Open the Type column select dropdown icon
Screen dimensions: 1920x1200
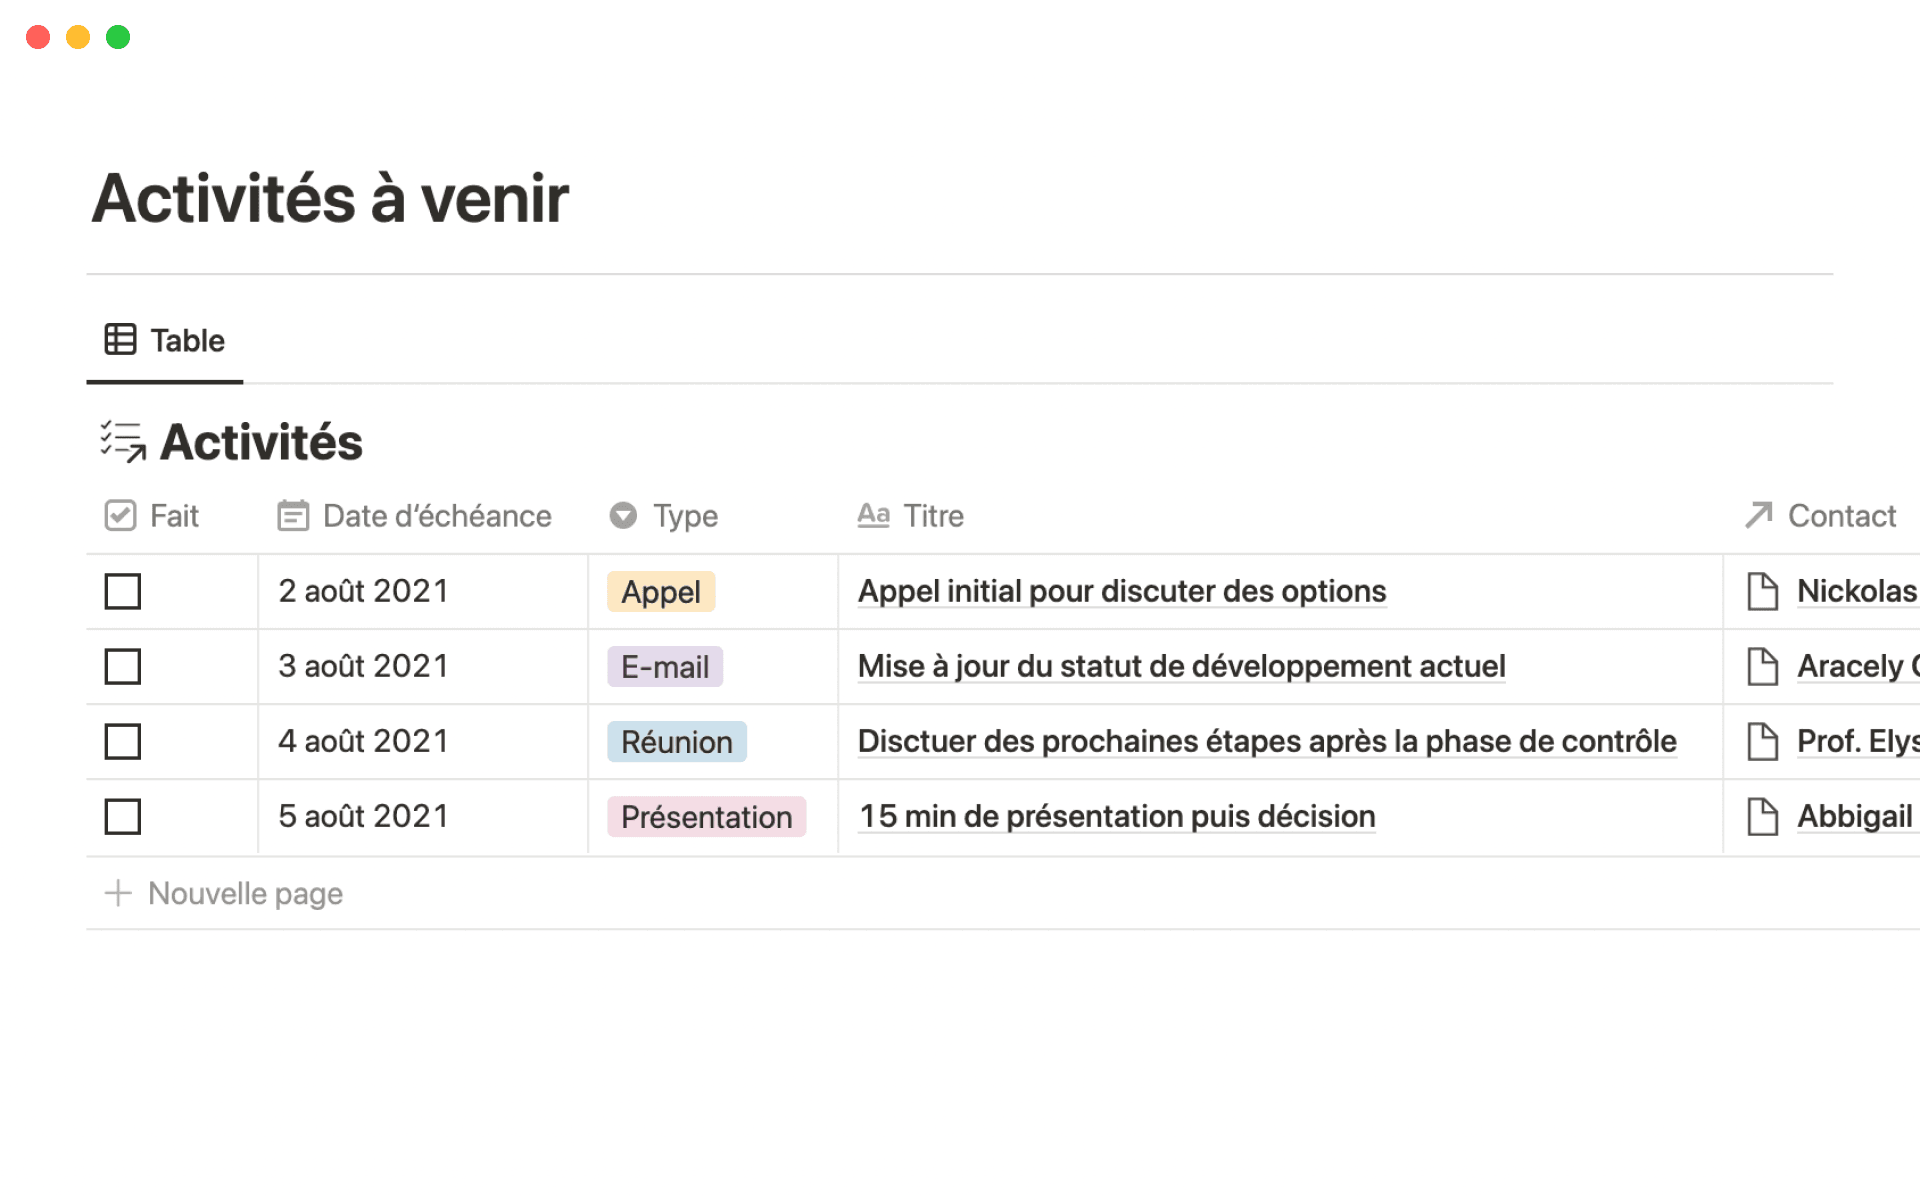click(623, 516)
